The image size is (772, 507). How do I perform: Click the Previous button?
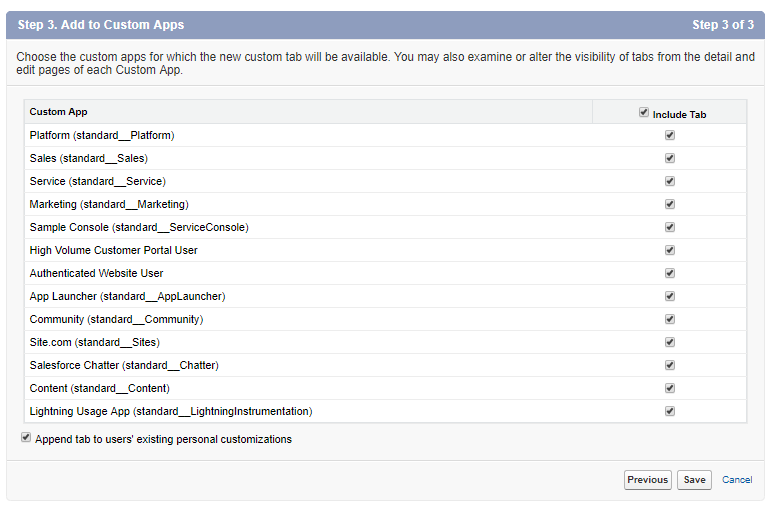647,480
